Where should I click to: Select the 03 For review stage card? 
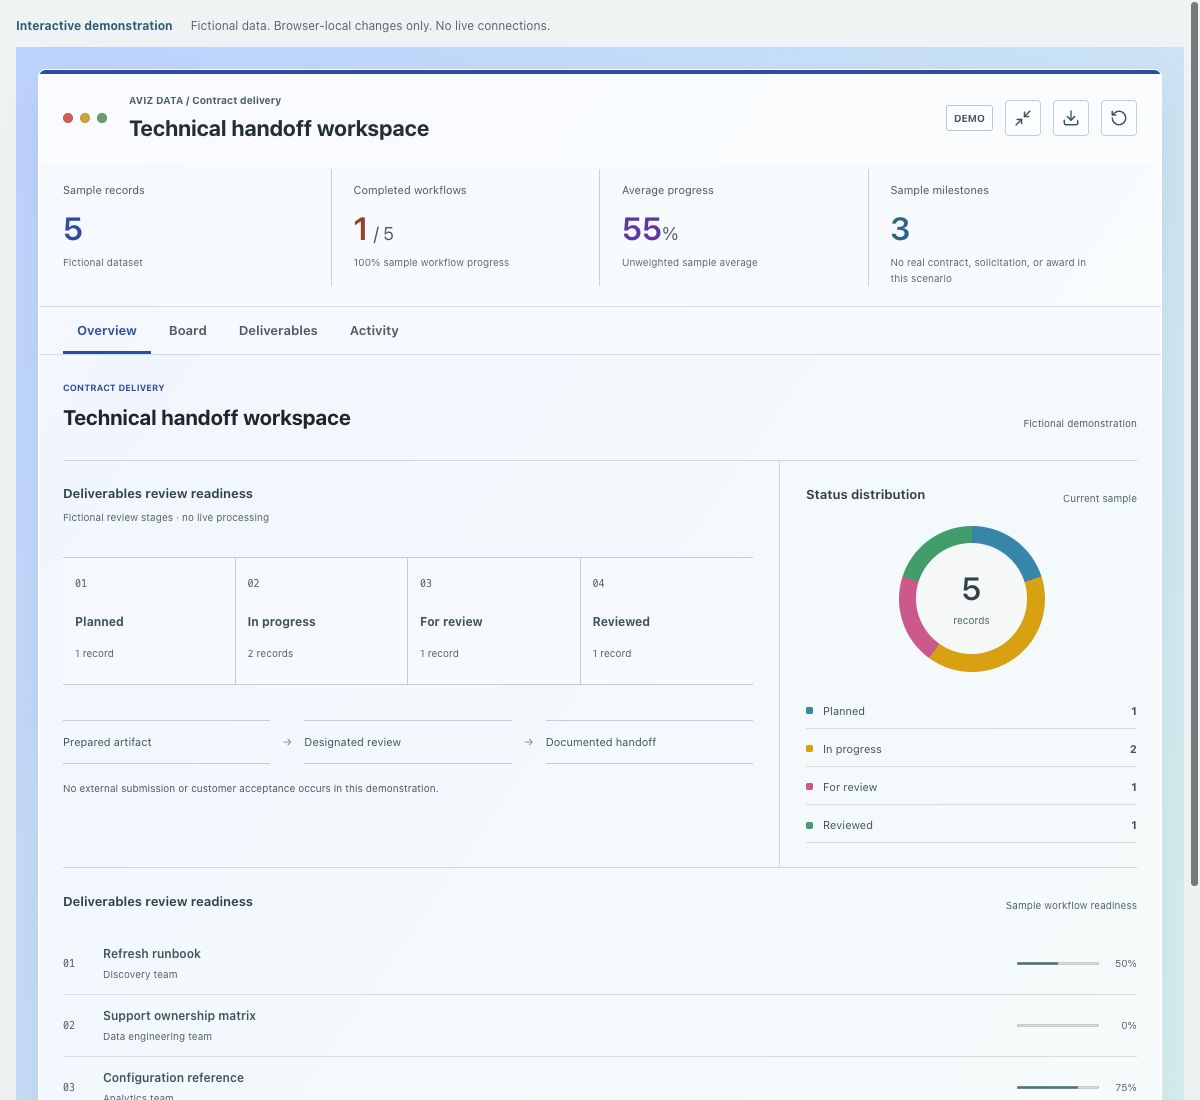[494, 621]
